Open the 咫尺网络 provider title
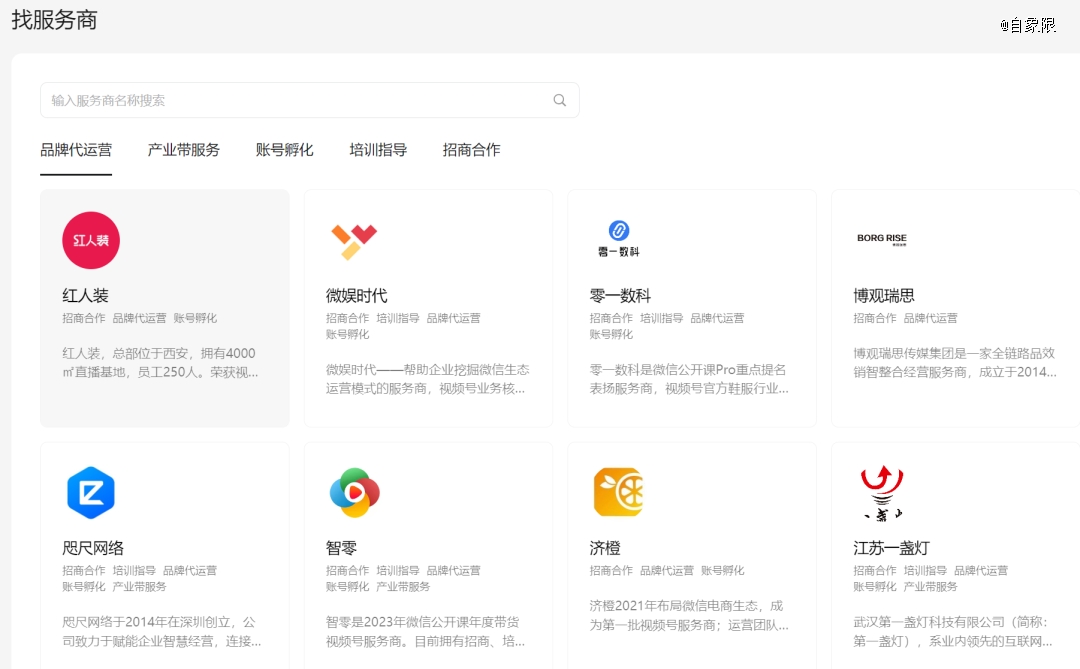 click(93, 548)
